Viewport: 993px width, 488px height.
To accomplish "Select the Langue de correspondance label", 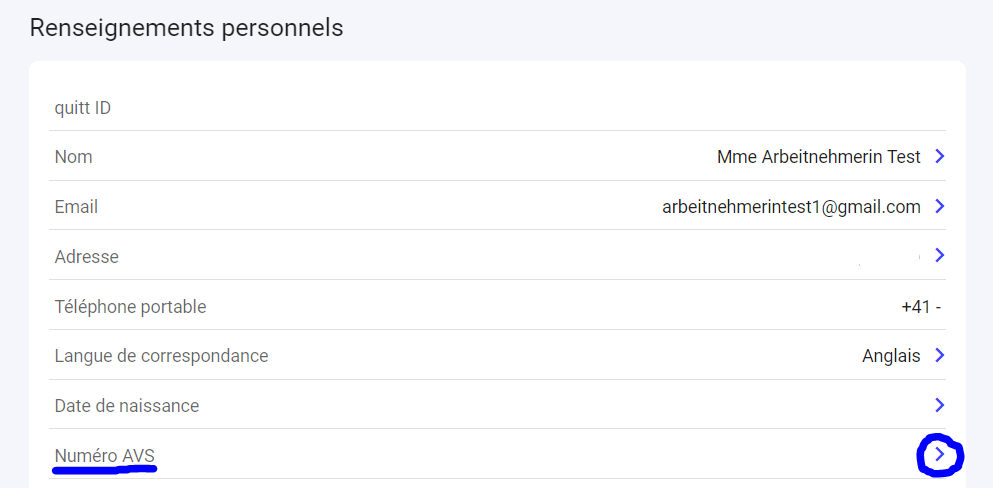I will [x=161, y=355].
